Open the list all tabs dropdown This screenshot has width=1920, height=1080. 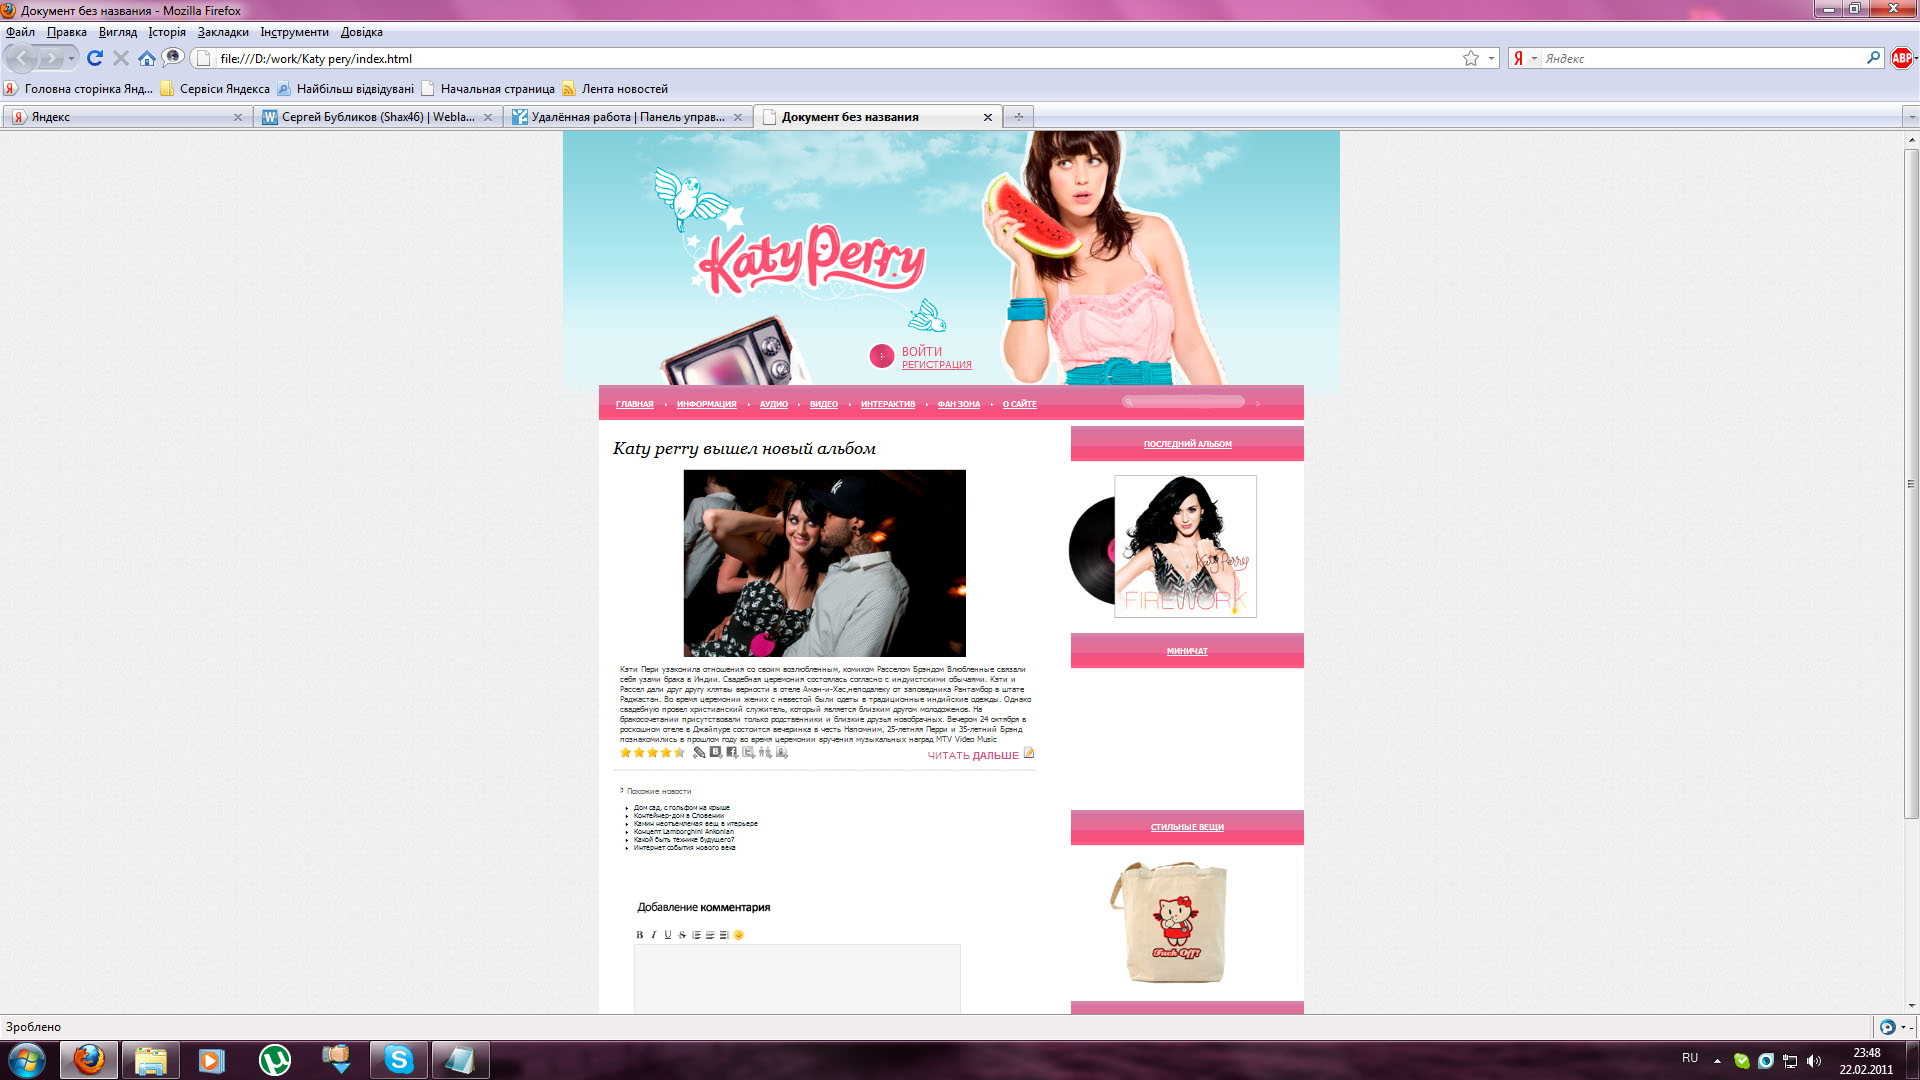1911,117
